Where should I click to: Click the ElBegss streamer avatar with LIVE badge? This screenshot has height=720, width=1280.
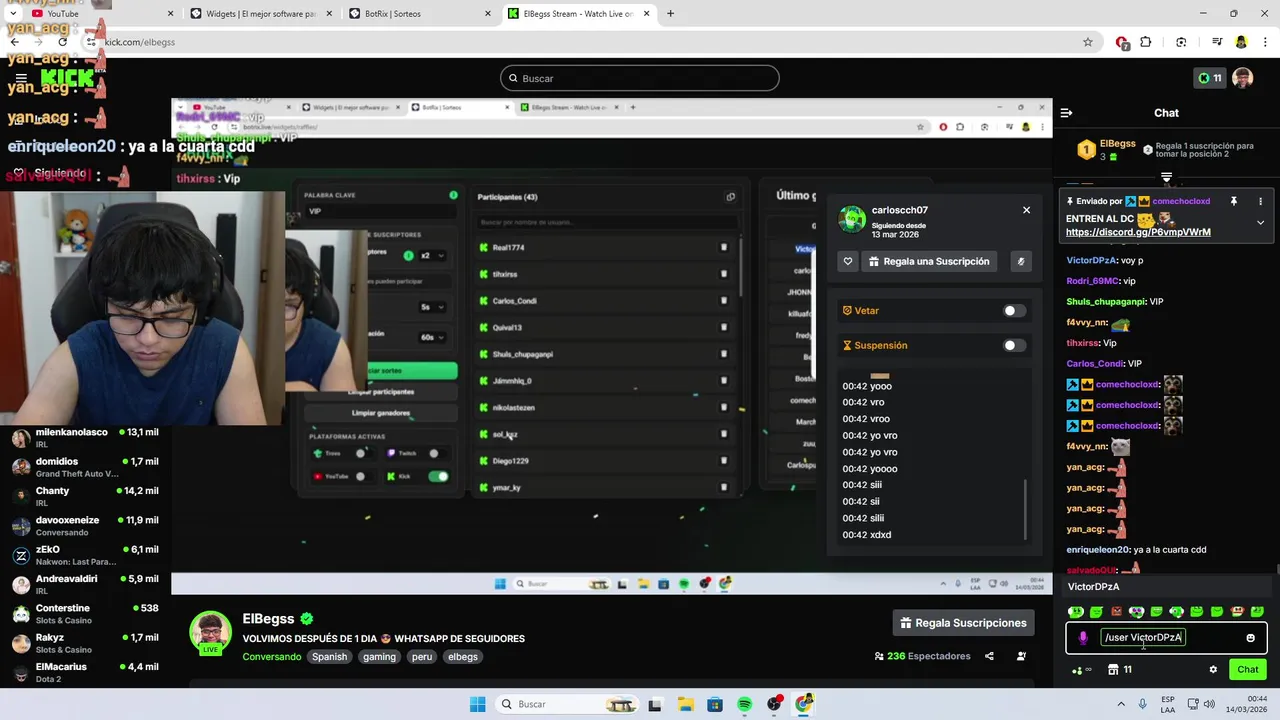[x=211, y=632]
